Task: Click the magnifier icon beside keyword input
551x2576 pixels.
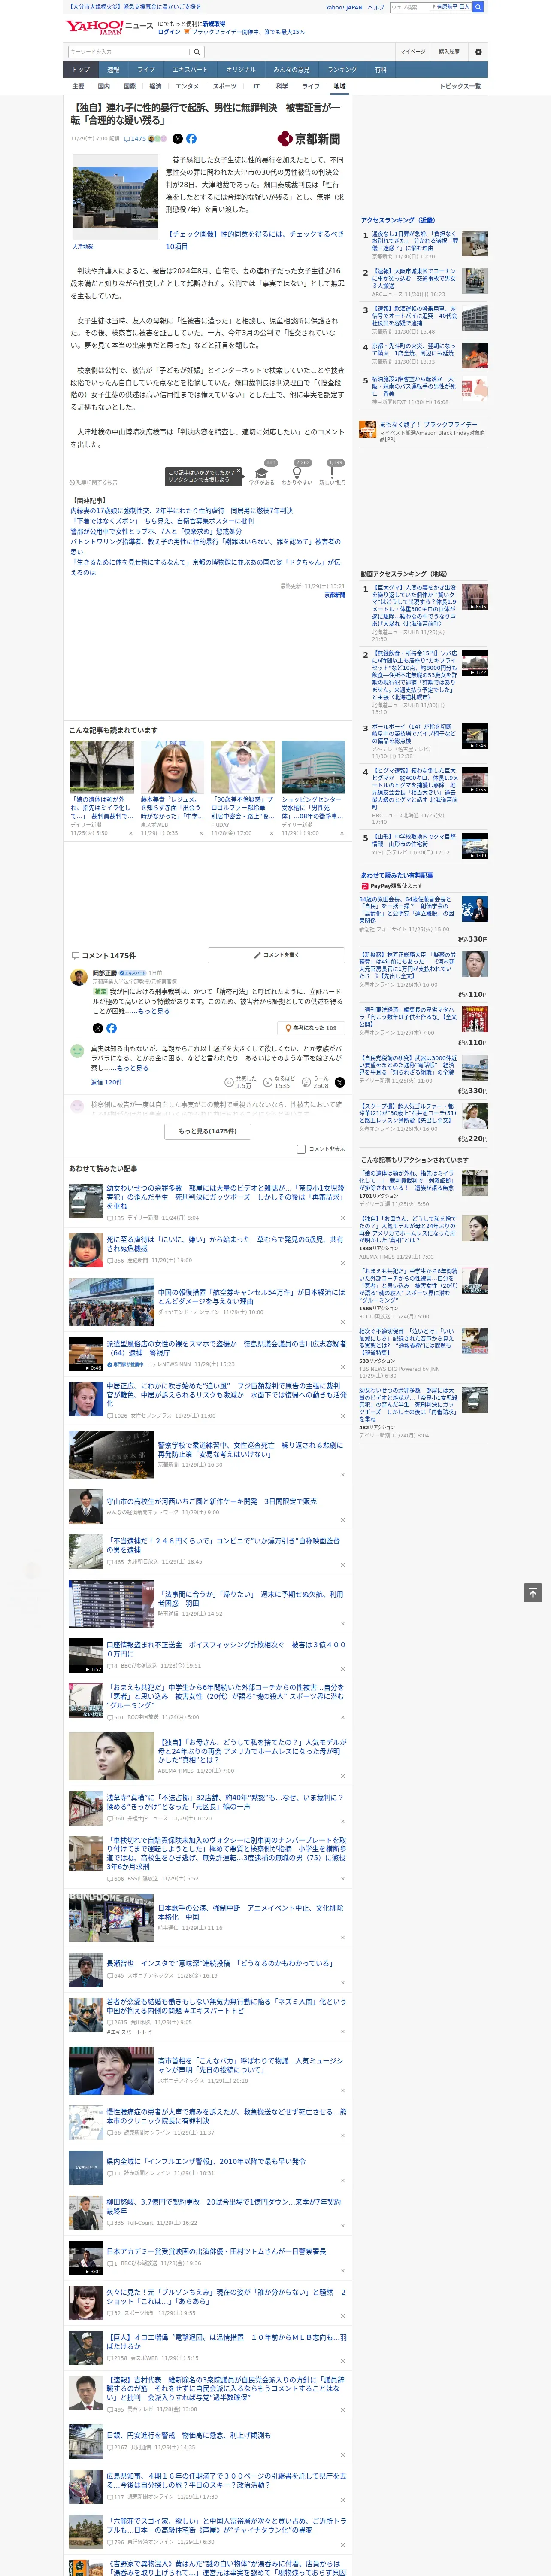Action: (x=196, y=52)
